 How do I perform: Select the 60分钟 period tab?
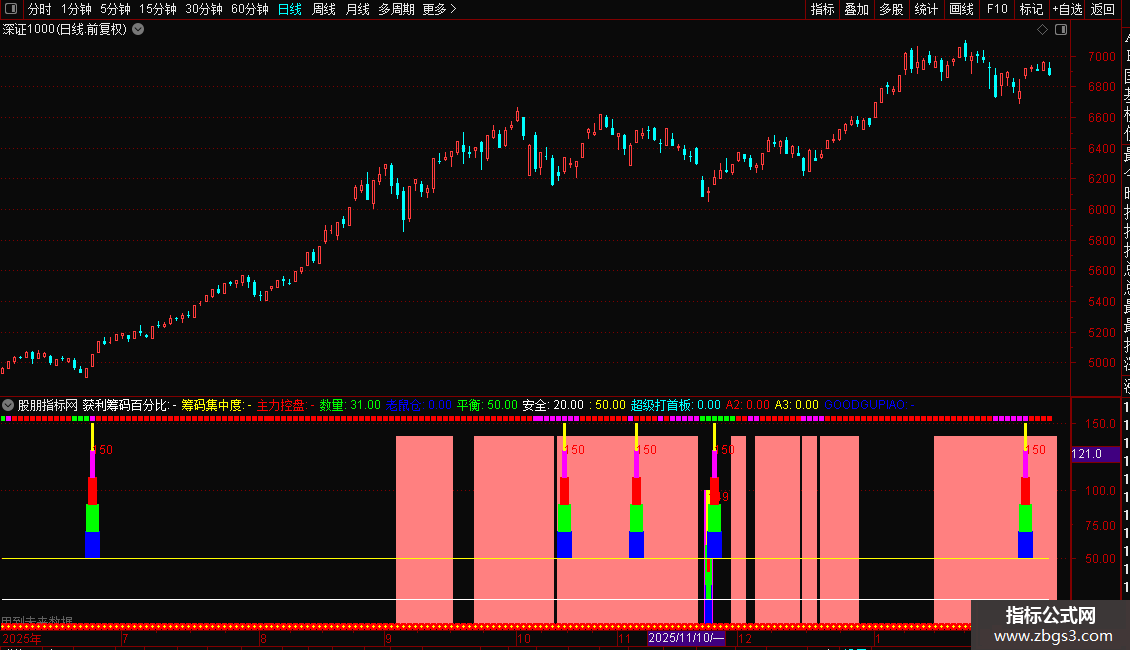(250, 9)
